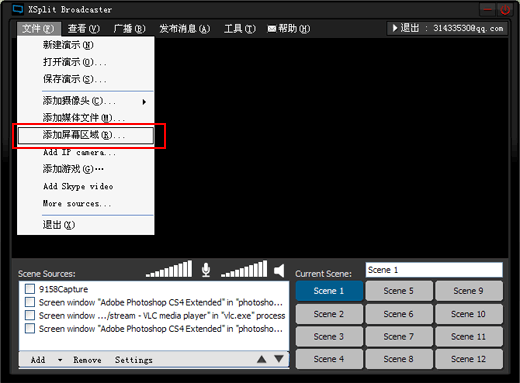Choose 新建演示 from the menu
The image size is (520, 383).
(86, 45)
